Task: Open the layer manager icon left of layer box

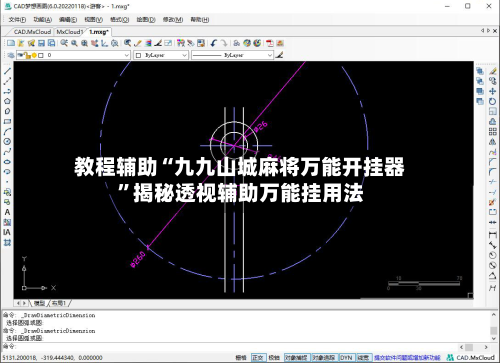Action: coord(10,55)
